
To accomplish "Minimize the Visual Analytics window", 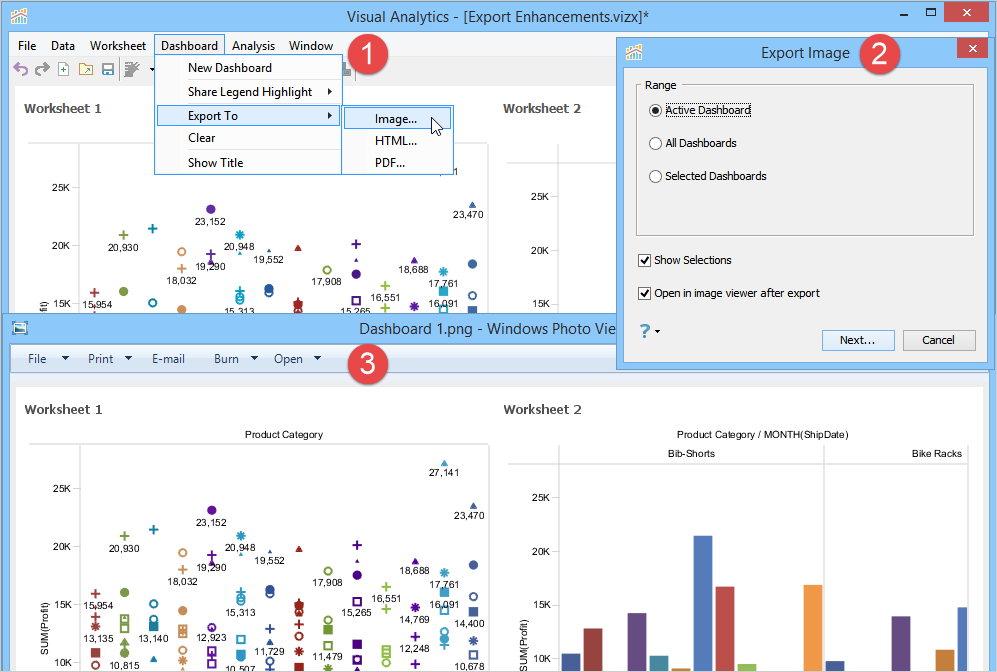I will 904,13.
